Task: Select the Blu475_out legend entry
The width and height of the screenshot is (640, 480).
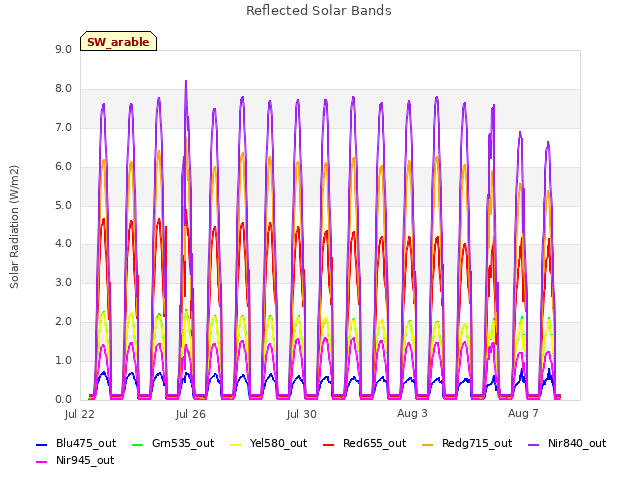Action: [x=76, y=444]
